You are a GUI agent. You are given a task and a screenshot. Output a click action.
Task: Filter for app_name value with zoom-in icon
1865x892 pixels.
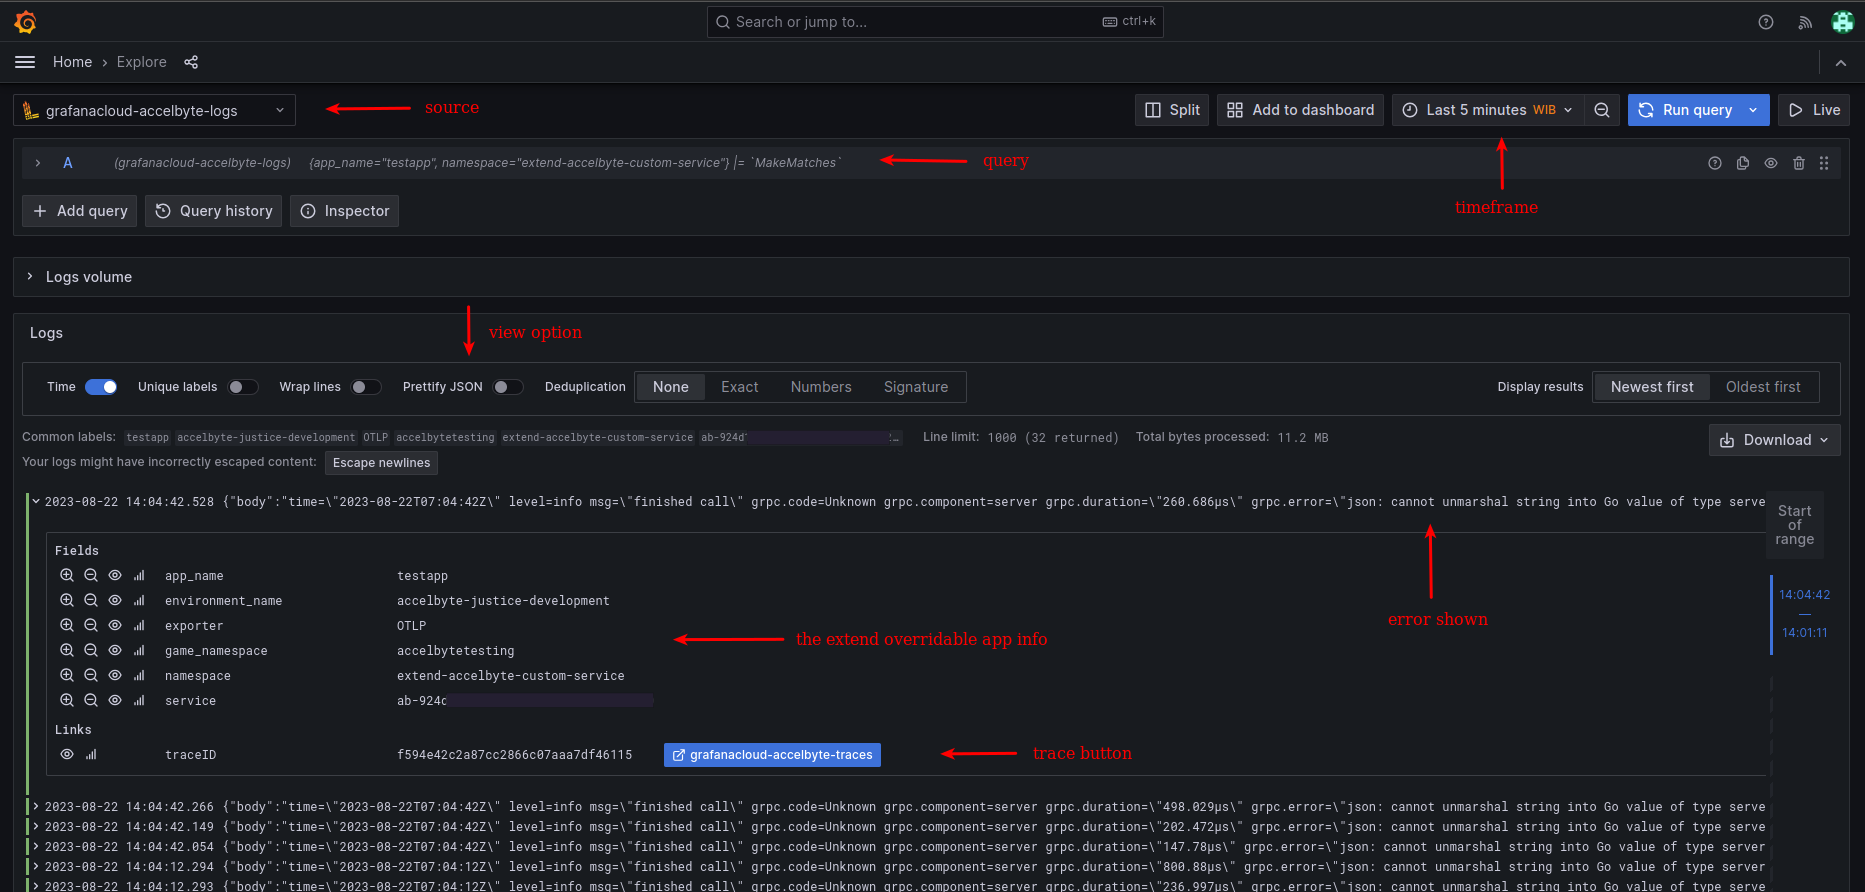(x=67, y=575)
